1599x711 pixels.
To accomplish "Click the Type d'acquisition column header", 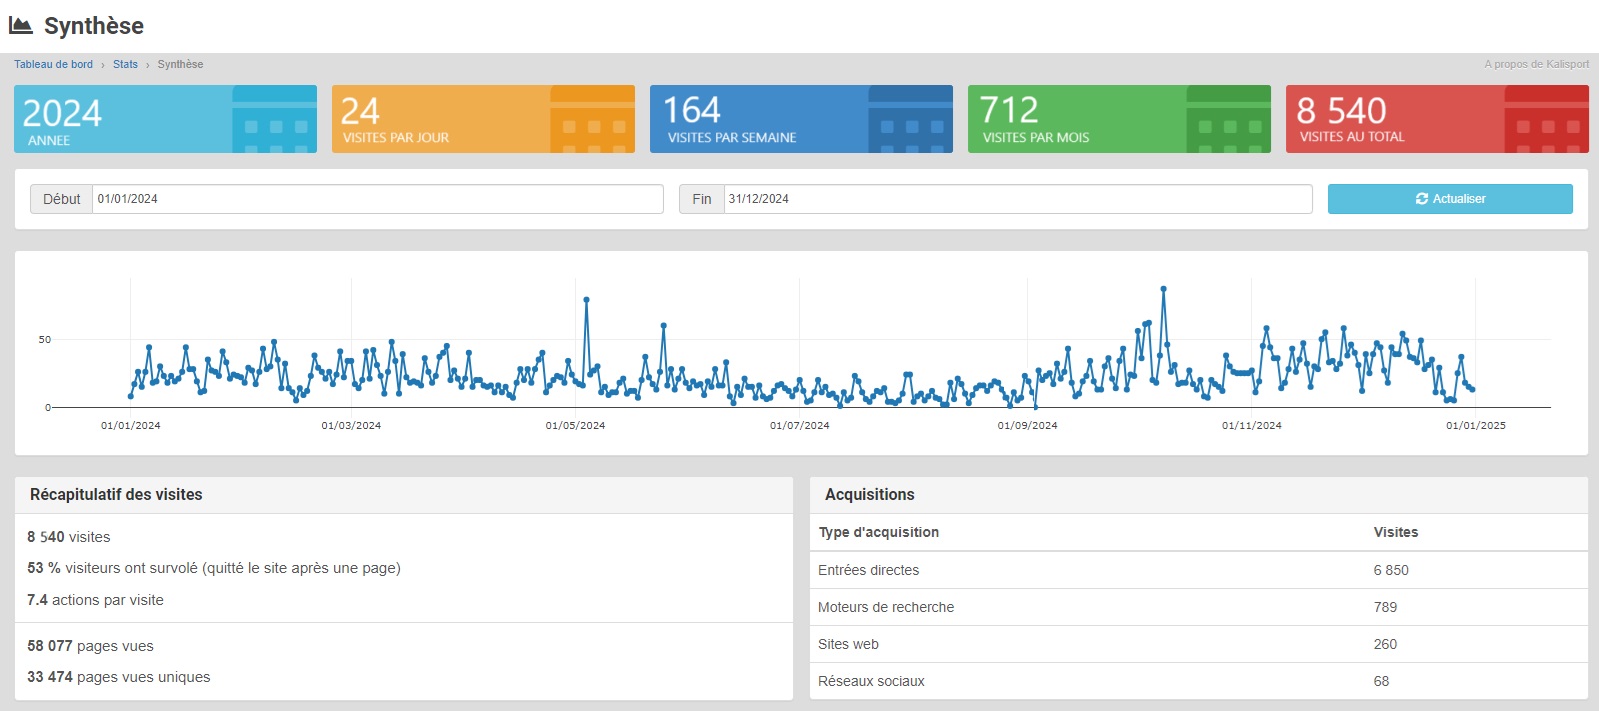I will (878, 532).
